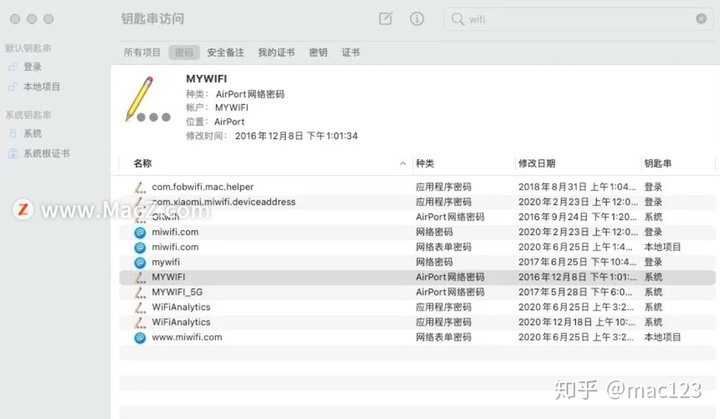Click @ icon of mywifi entry
The height and width of the screenshot is (419, 720).
pyautogui.click(x=140, y=262)
